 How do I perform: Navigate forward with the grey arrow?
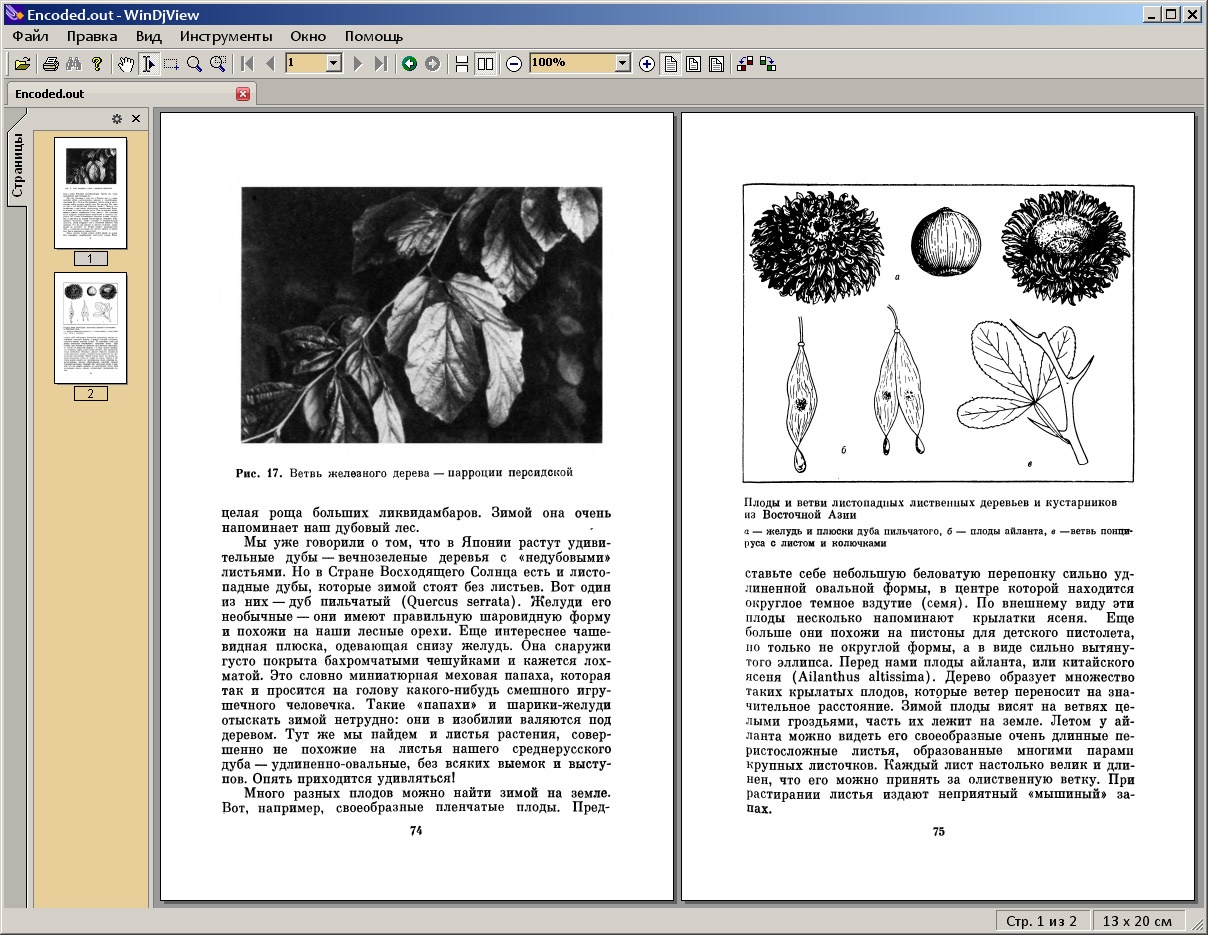point(432,64)
